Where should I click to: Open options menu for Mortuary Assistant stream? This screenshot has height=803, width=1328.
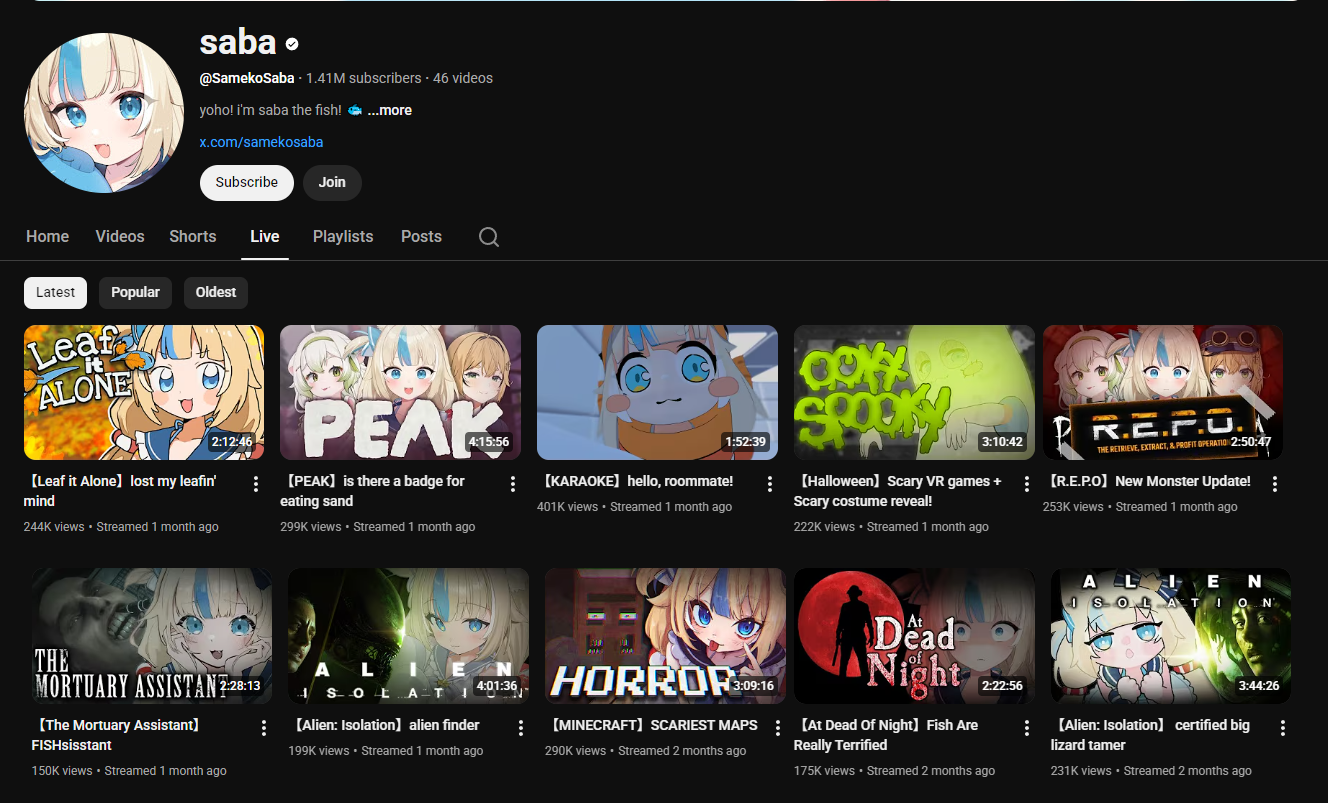(x=264, y=728)
